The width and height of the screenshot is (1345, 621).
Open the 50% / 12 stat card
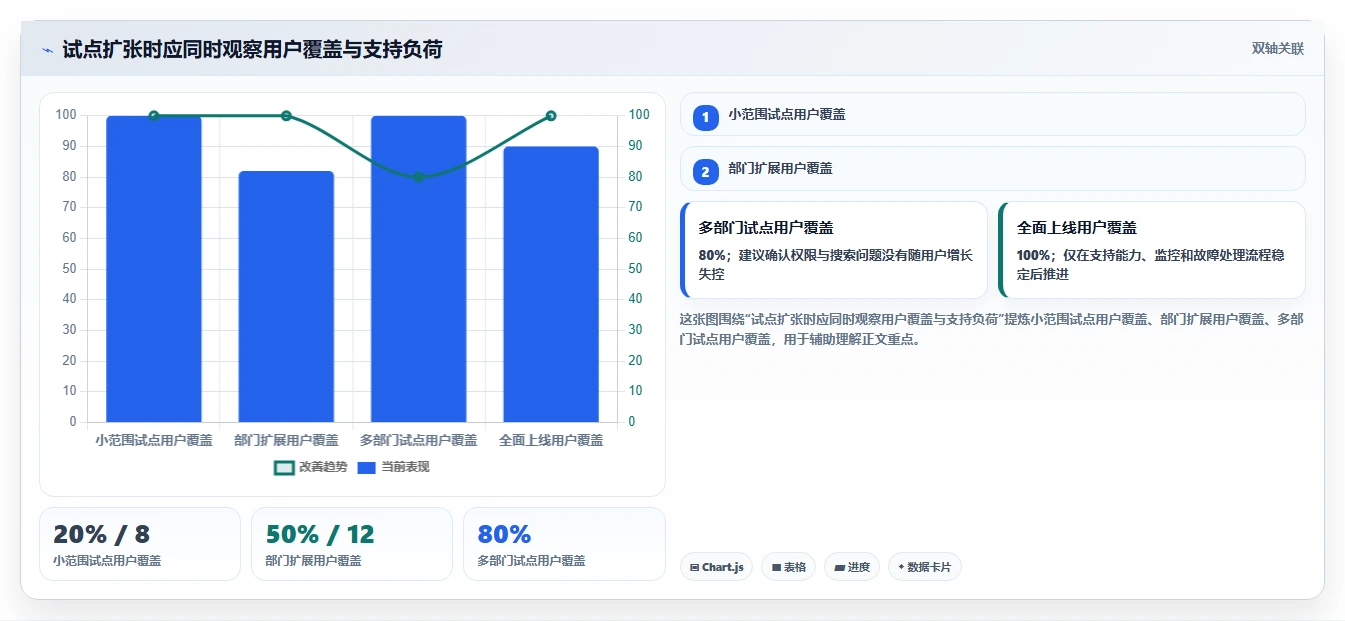(x=352, y=544)
